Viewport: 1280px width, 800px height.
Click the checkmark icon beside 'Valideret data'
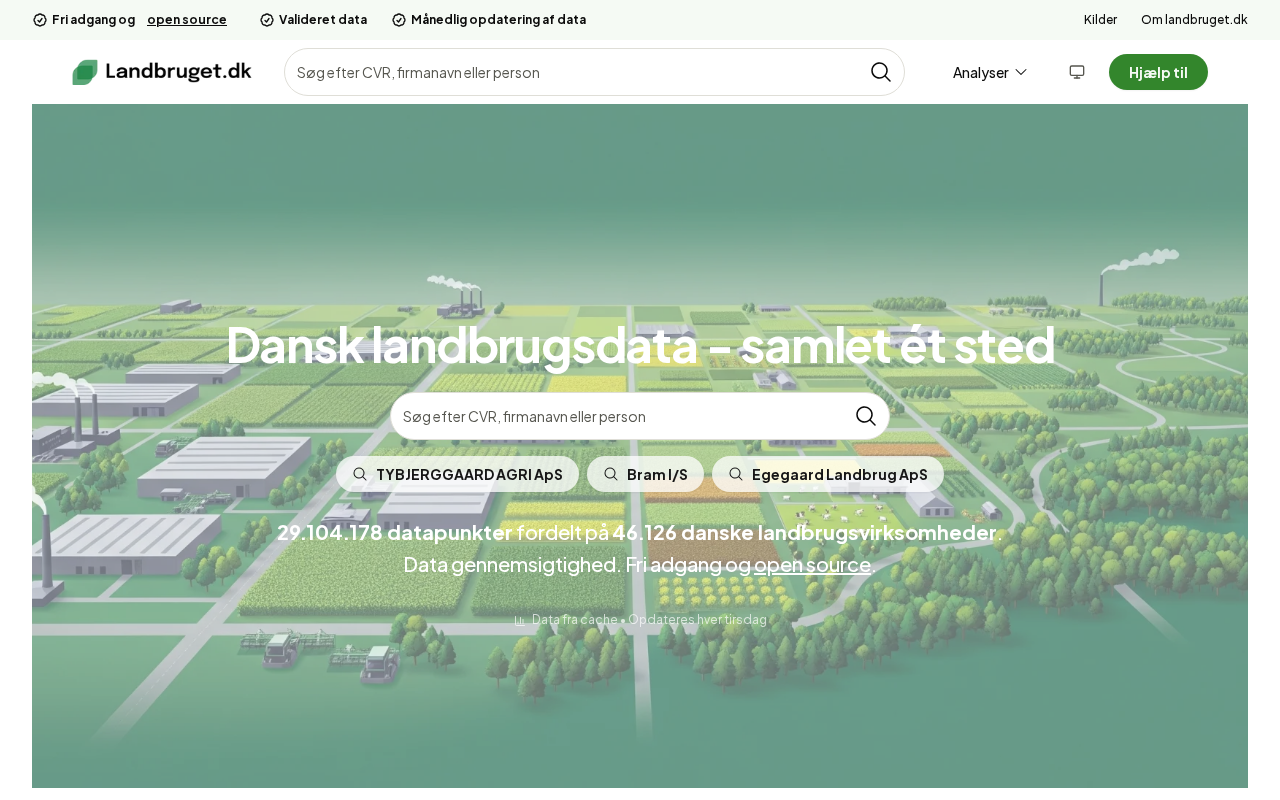coord(267,20)
